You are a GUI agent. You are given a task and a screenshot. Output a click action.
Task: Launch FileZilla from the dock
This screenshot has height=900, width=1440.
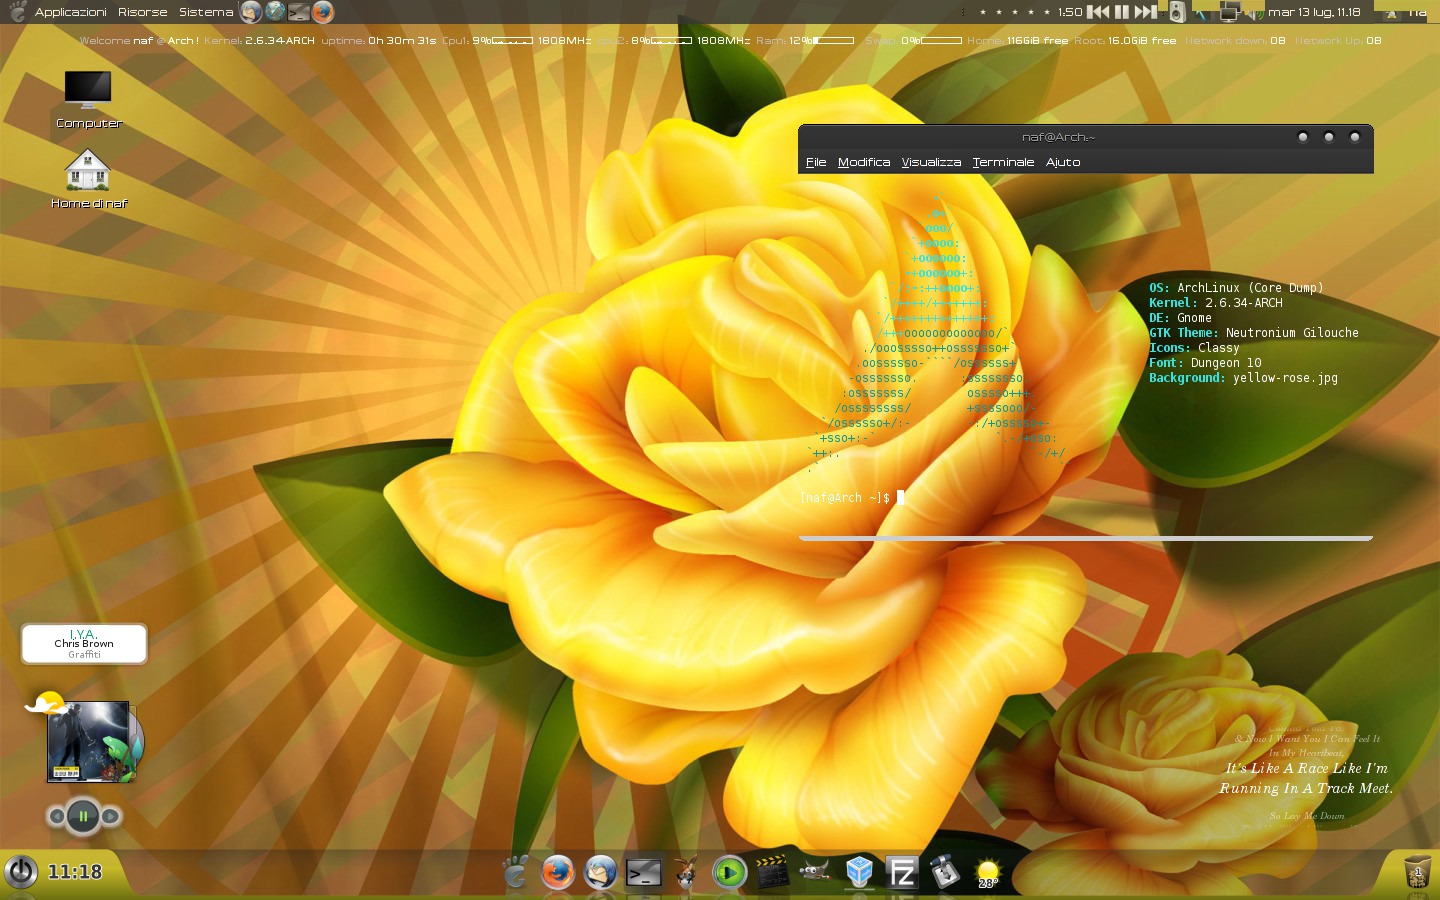coord(902,873)
